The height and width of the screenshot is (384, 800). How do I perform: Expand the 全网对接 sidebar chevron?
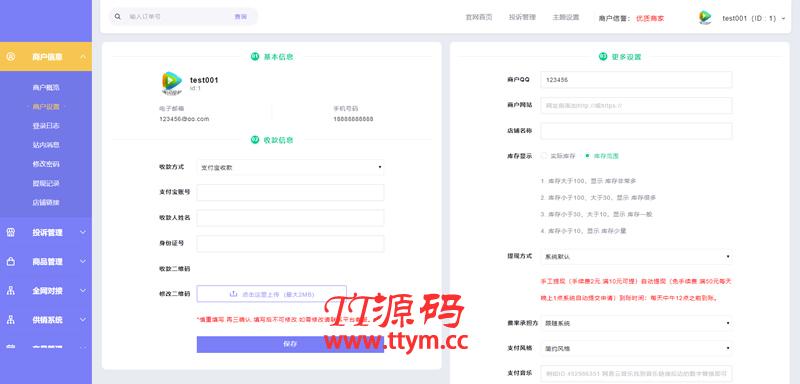click(x=83, y=291)
